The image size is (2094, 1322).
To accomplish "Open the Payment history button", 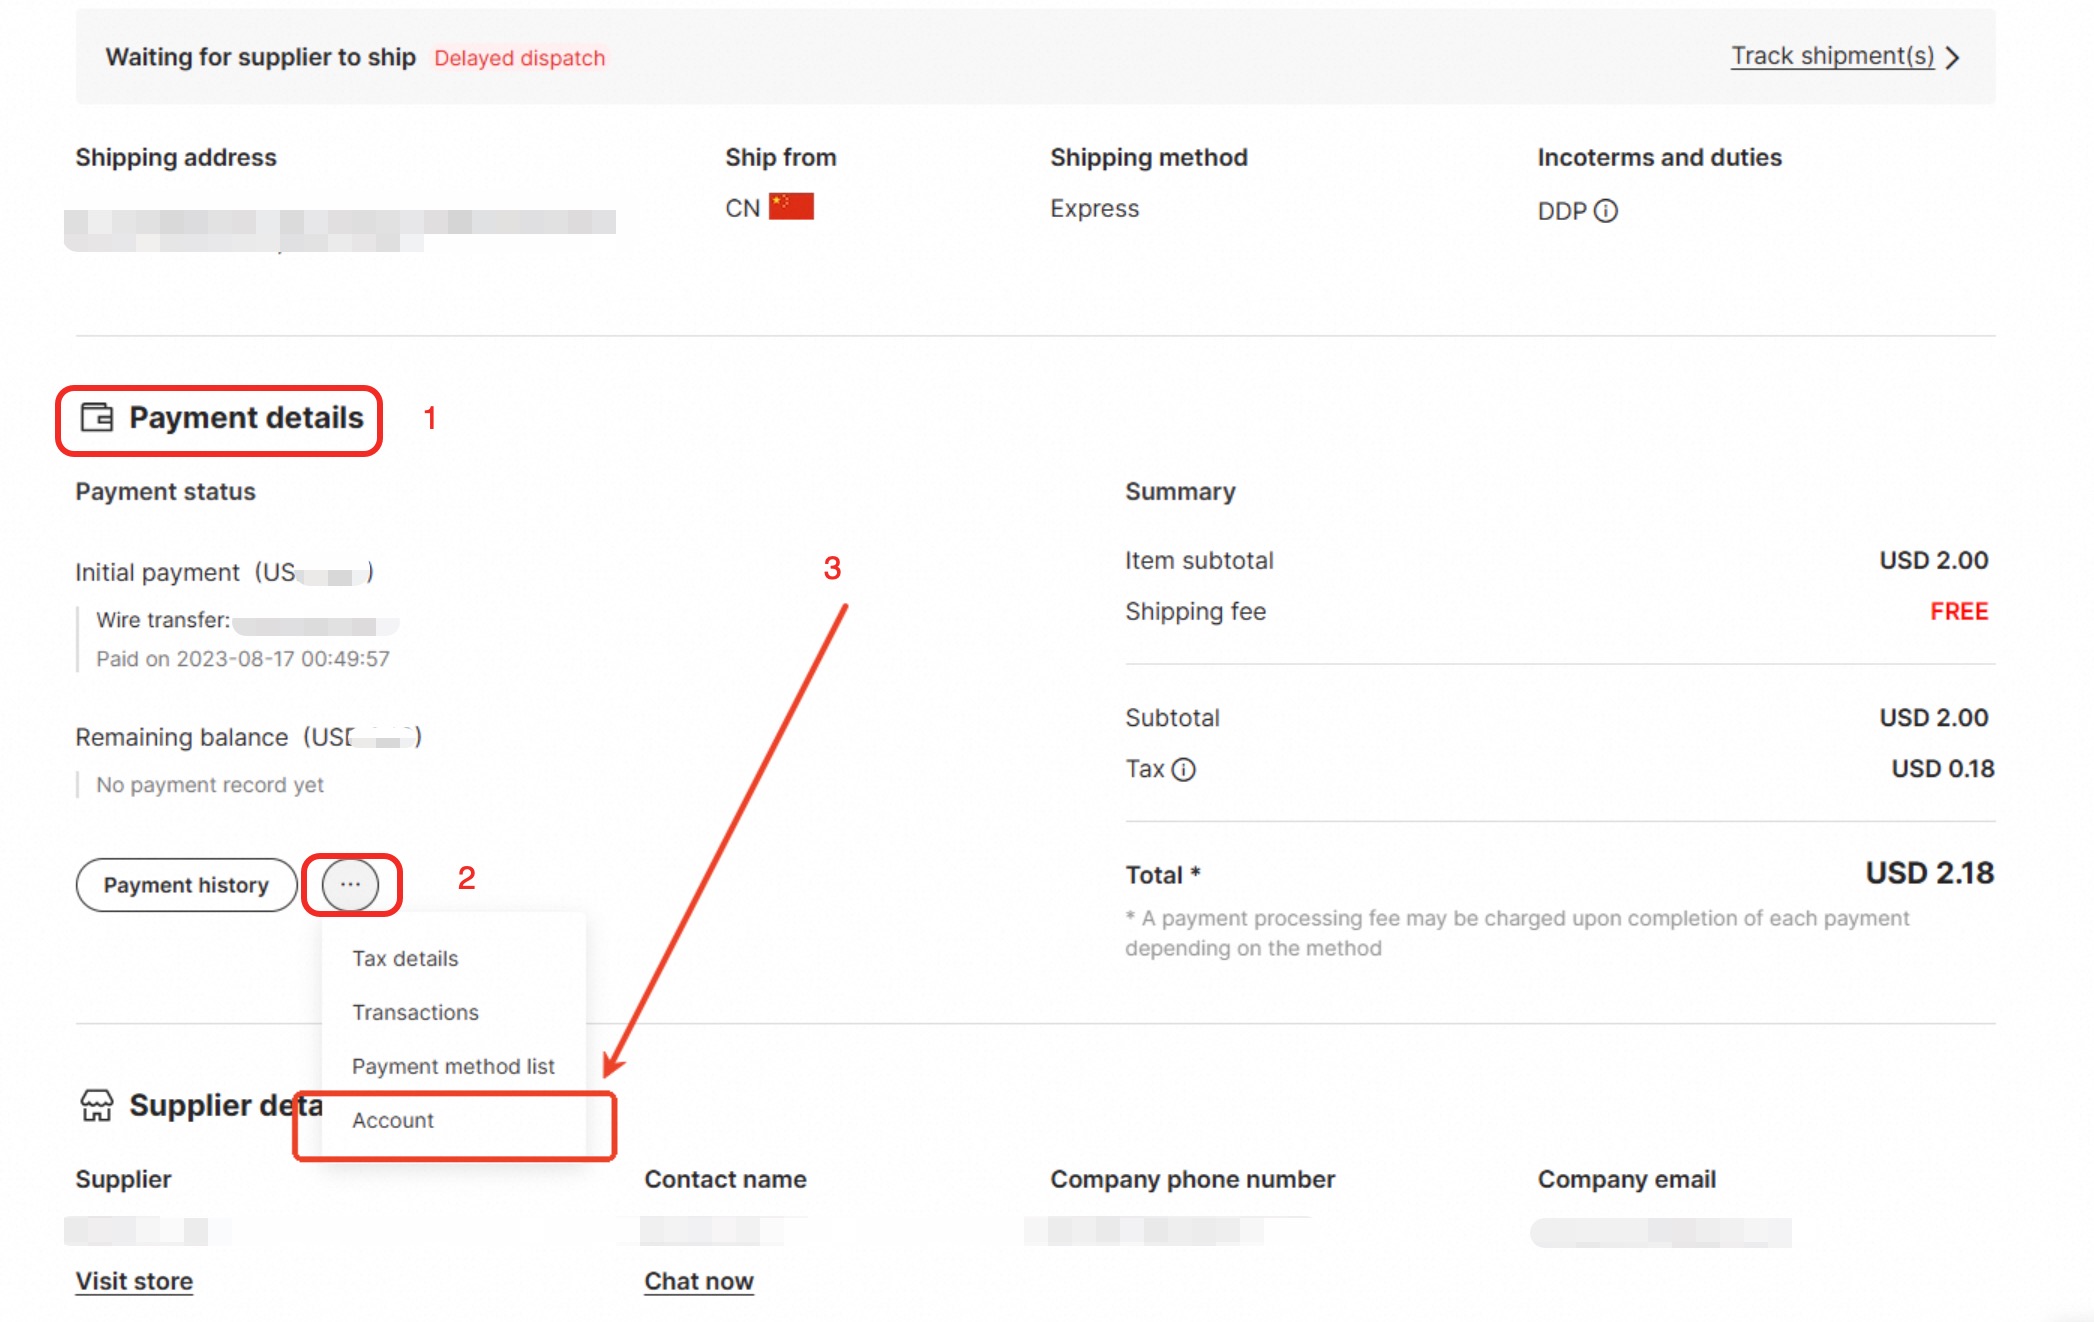I will 186,885.
